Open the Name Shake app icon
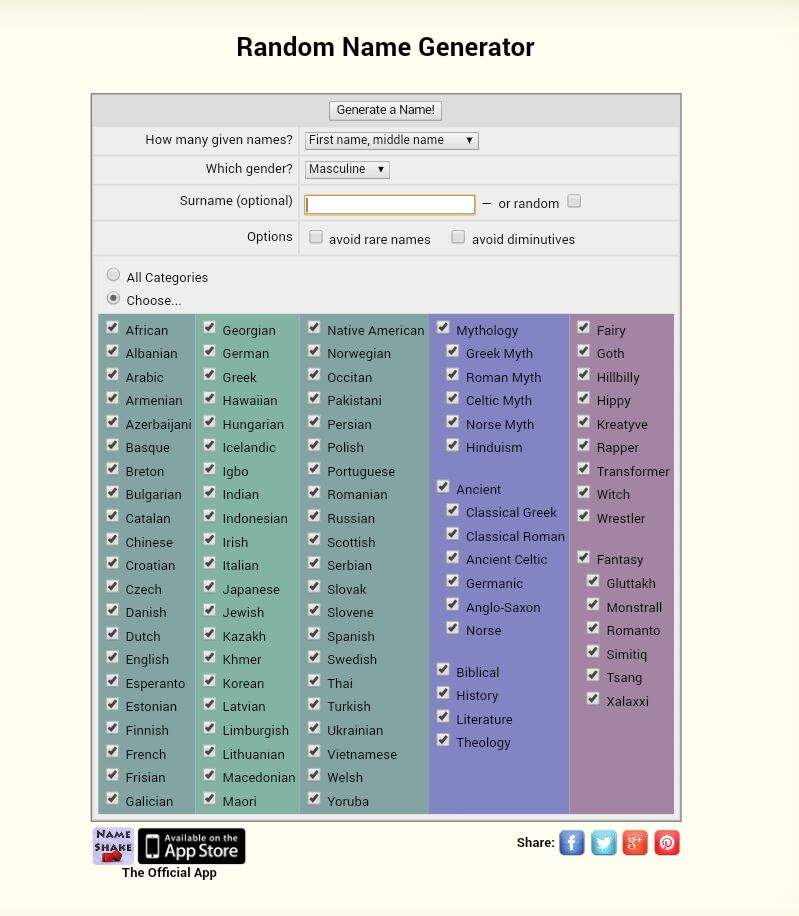The height and width of the screenshot is (916, 799). [x=113, y=846]
